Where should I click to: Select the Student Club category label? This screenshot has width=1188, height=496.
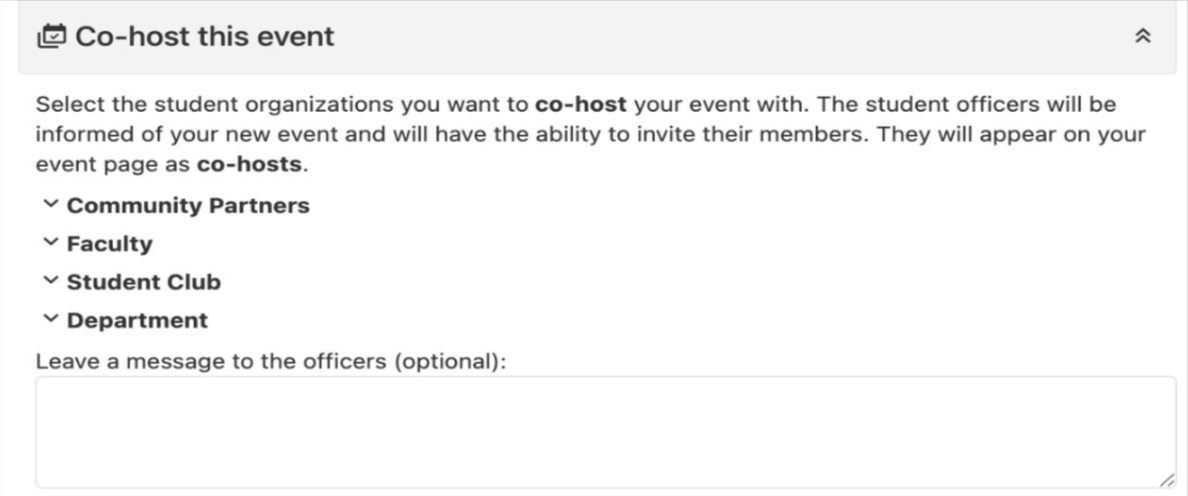pyautogui.click(x=144, y=283)
